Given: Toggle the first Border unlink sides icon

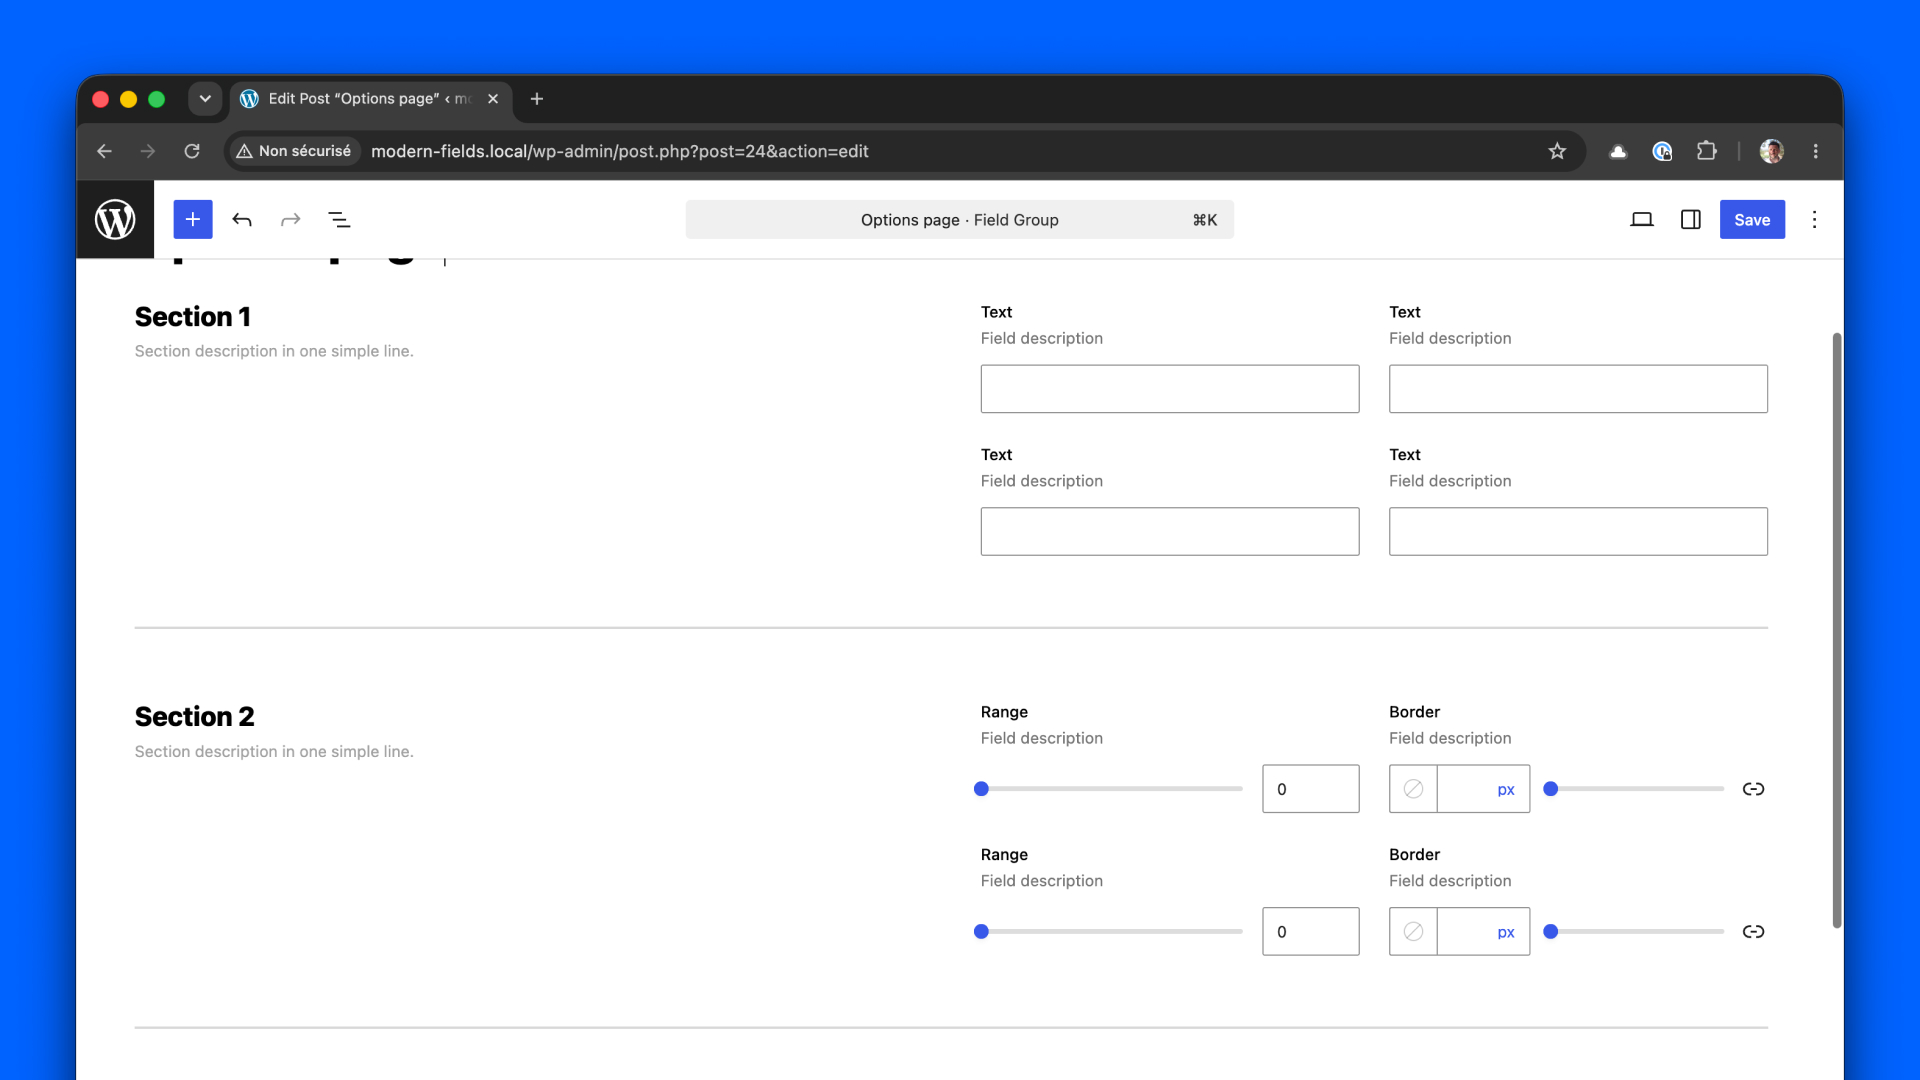Looking at the screenshot, I should tap(1753, 789).
